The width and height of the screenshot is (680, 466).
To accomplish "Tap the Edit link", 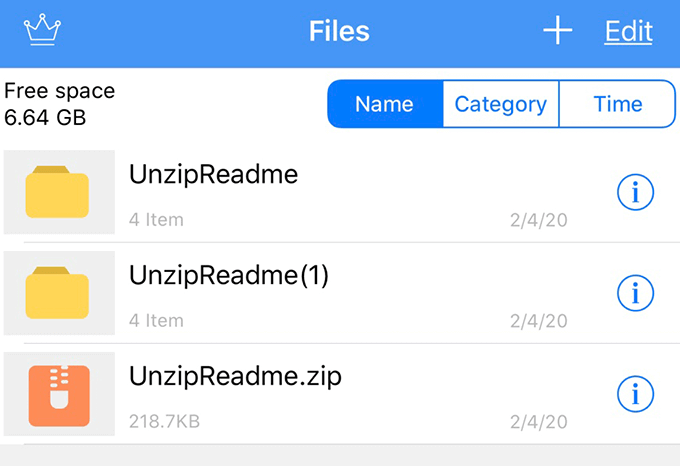I will click(628, 31).
